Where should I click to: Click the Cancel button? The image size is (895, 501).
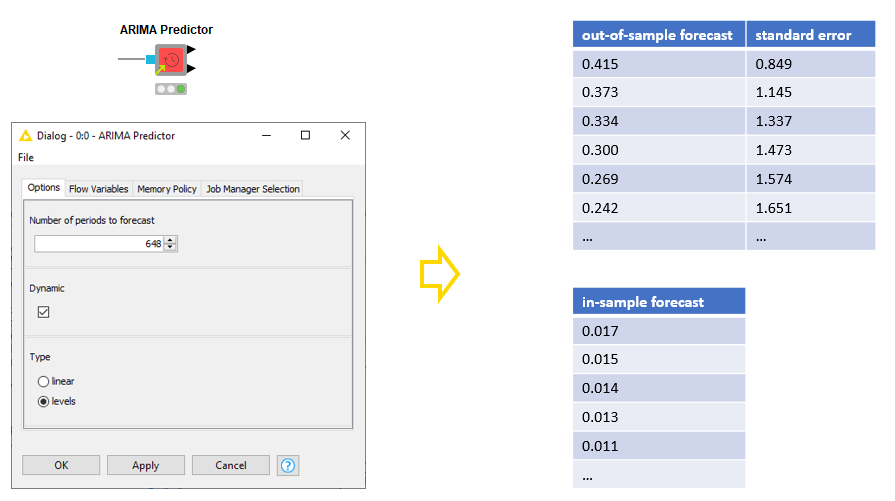pyautogui.click(x=231, y=466)
